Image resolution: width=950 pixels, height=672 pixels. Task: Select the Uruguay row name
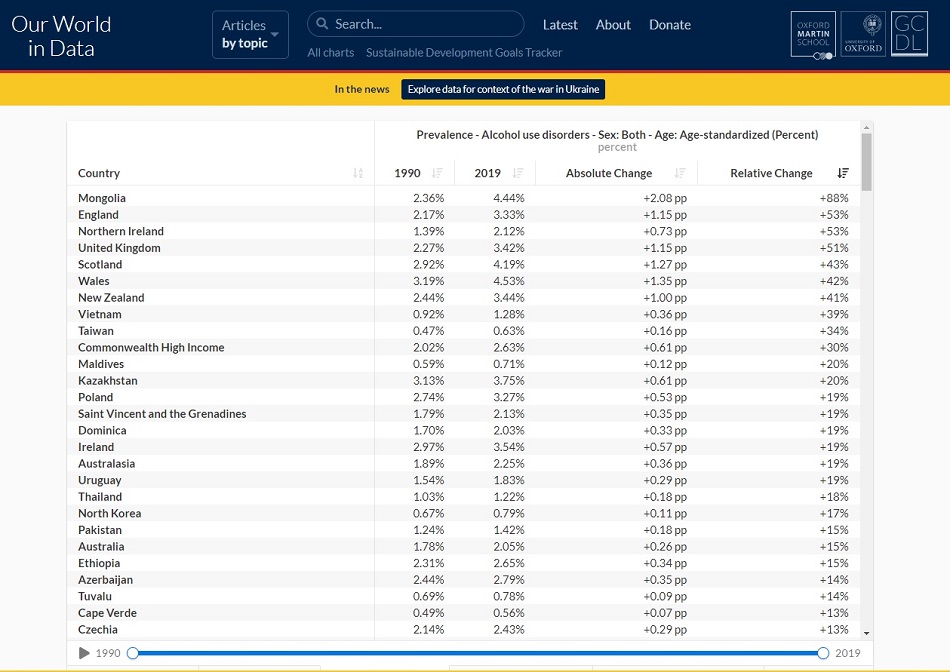point(100,480)
